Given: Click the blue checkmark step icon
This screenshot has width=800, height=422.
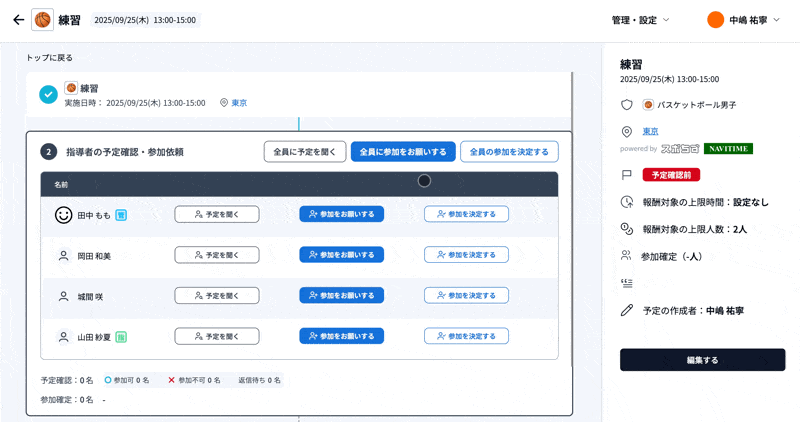Looking at the screenshot, I should [47, 94].
